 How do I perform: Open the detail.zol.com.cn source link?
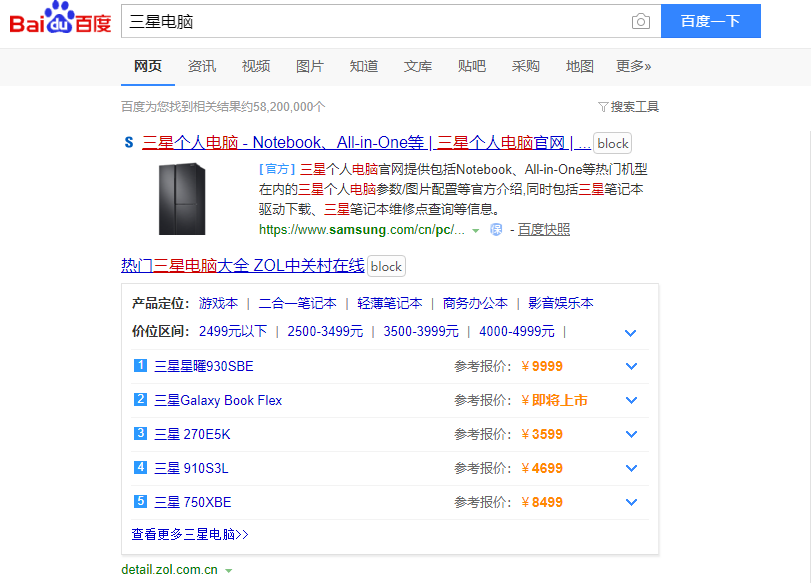click(x=169, y=570)
